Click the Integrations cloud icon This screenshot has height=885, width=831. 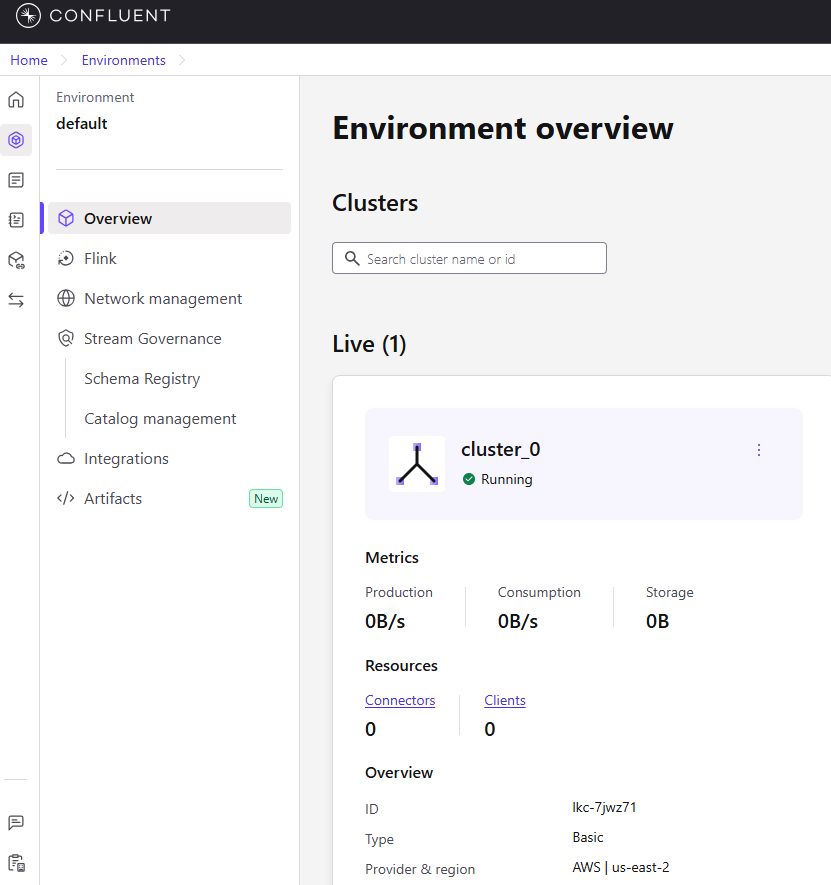point(66,458)
